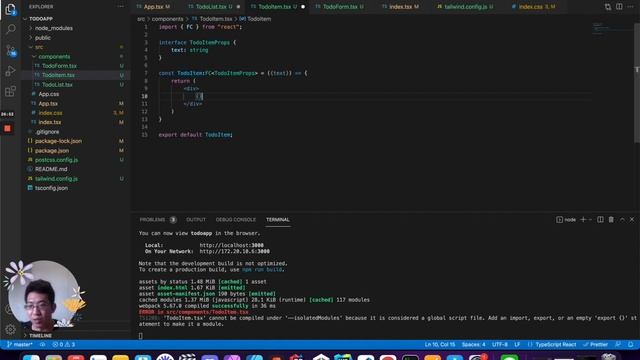Maximize panel with up chevron
640x360 pixels.
622,220
